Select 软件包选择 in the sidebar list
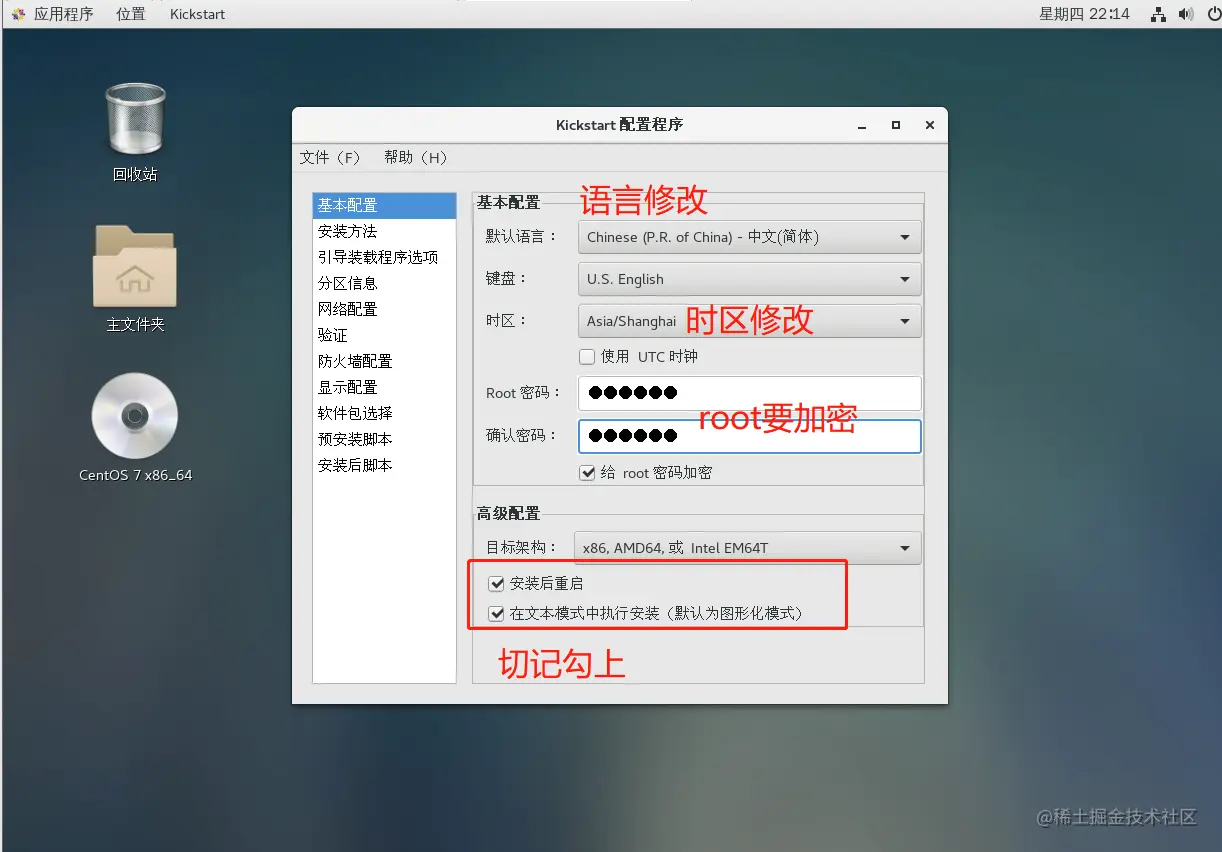Image resolution: width=1222 pixels, height=852 pixels. tap(385, 413)
